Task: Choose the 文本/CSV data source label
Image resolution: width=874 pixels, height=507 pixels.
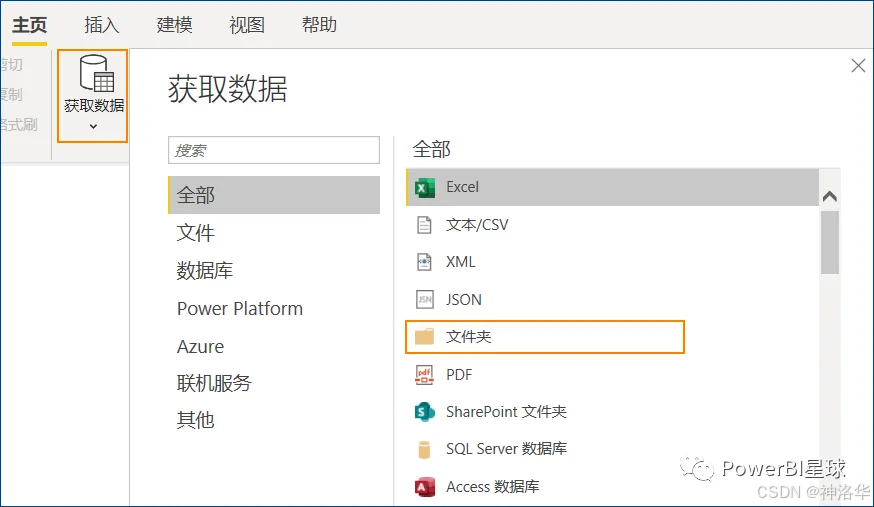Action: tap(477, 225)
